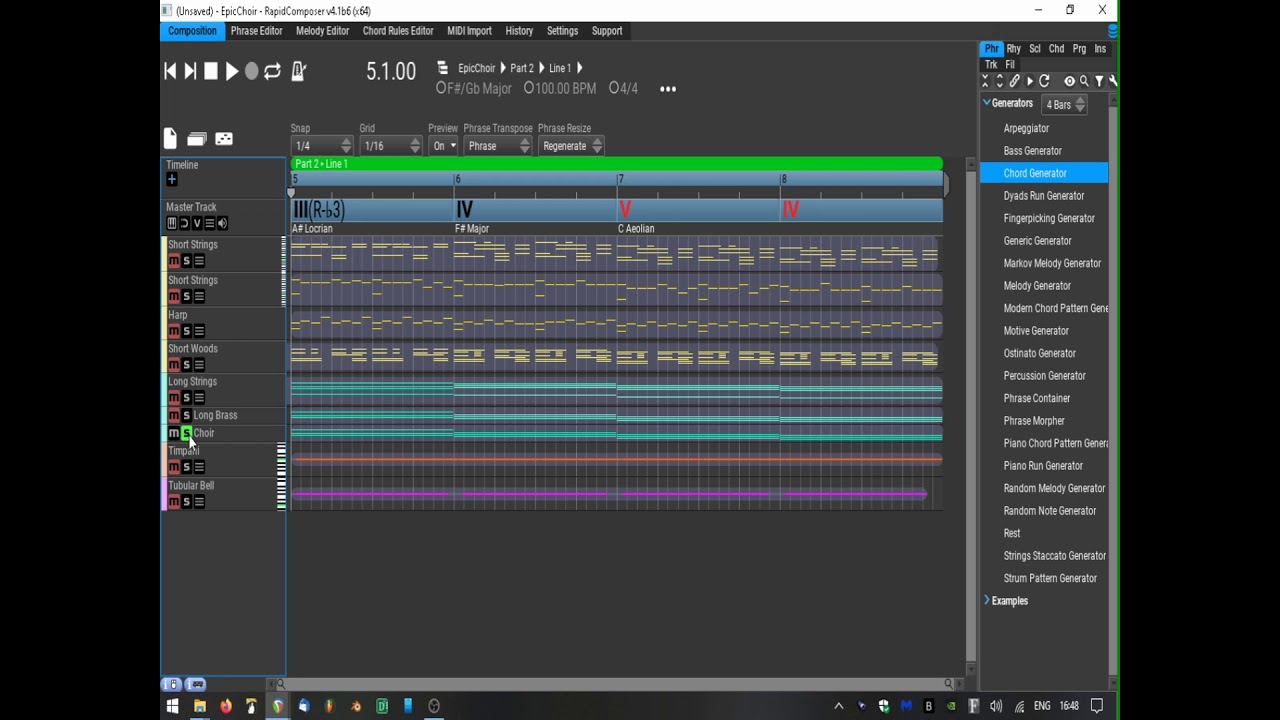Click the taskbar volume speaker icon
Viewport: 1280px width, 720px height.
click(x=996, y=706)
